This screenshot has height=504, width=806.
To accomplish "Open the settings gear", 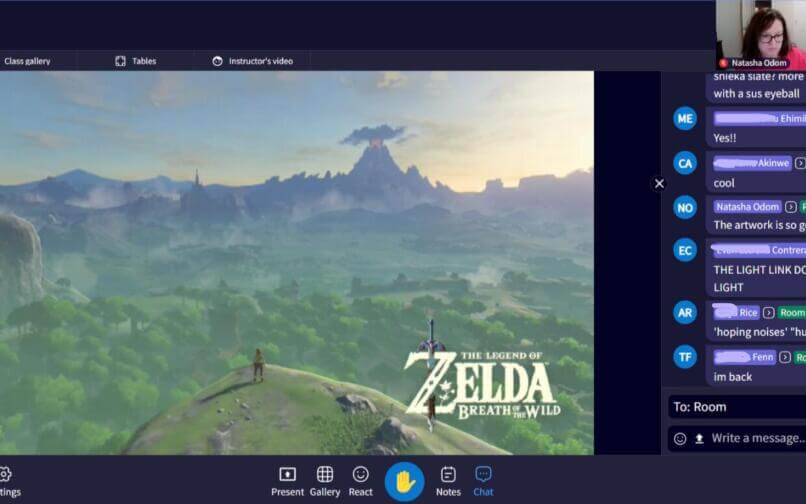I will point(5,474).
